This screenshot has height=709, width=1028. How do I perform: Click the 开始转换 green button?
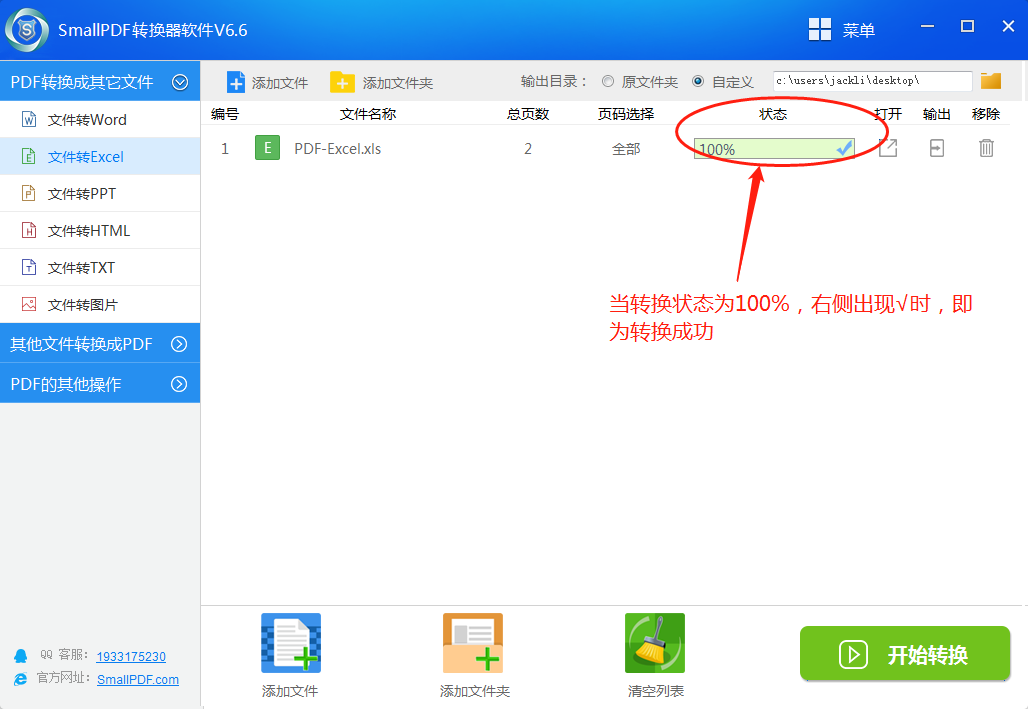coord(905,654)
